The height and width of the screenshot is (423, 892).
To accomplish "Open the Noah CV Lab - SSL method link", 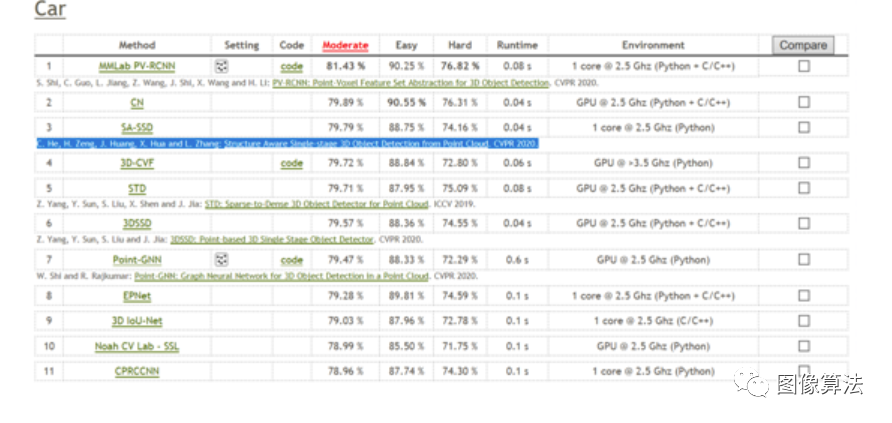I will 137,346.
